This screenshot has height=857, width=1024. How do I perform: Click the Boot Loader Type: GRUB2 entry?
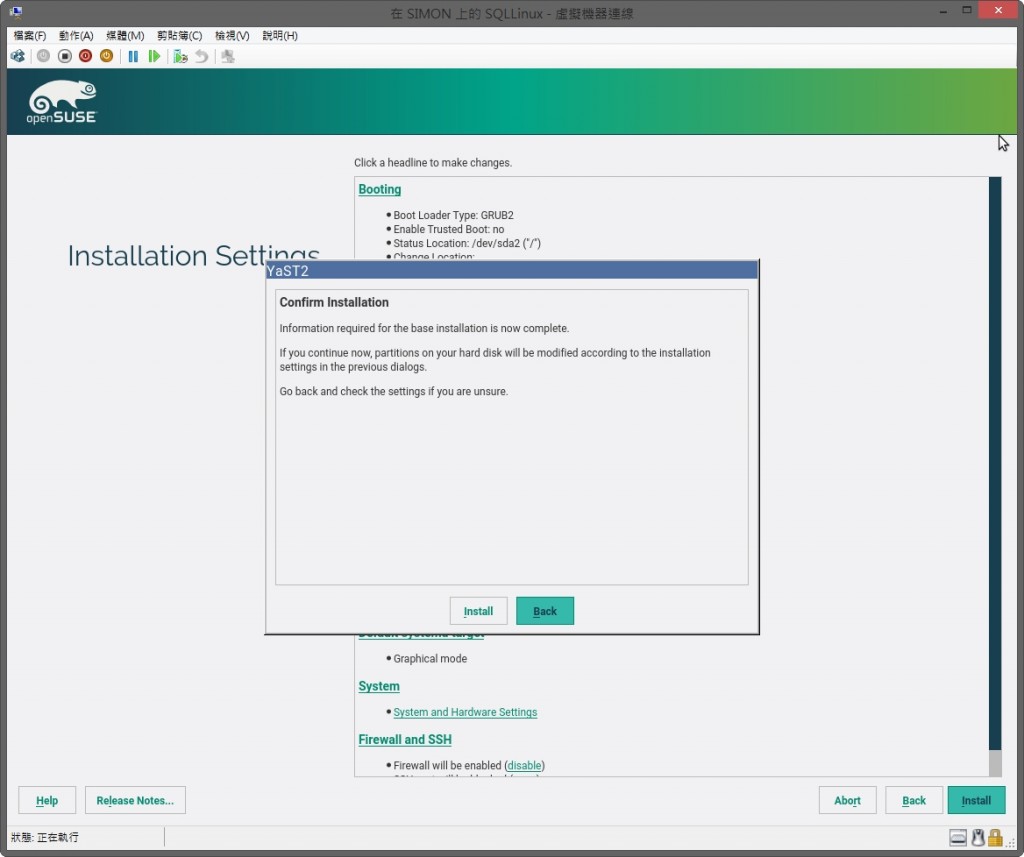[453, 215]
